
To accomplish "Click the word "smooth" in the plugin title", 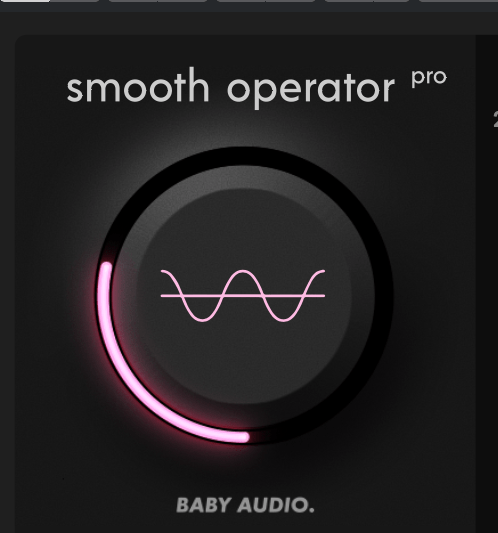I will 138,85.
